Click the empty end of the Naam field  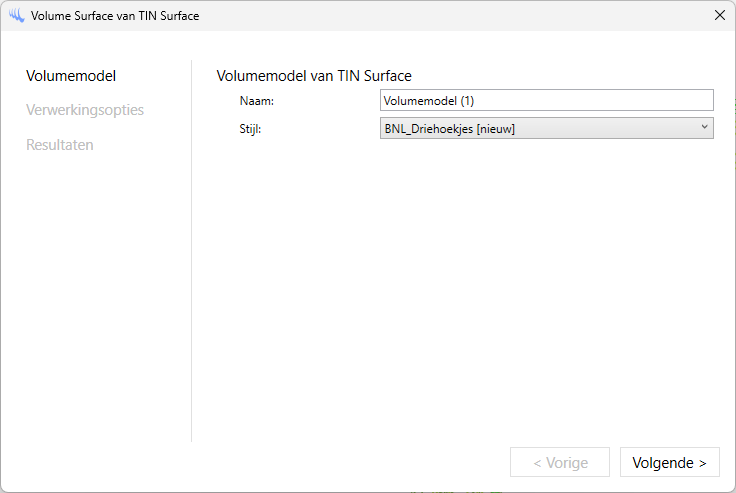point(640,100)
